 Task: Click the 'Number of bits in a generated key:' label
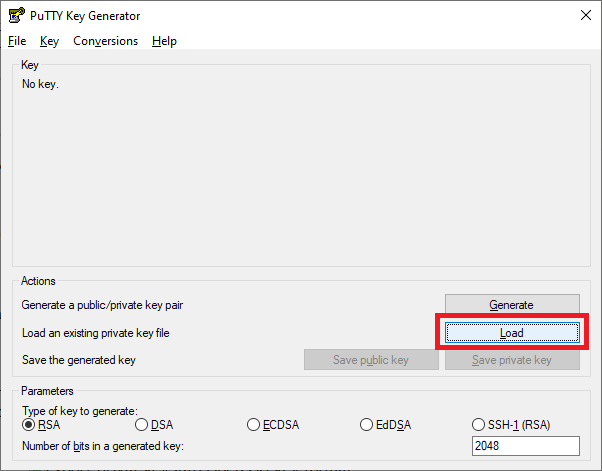[103, 446]
